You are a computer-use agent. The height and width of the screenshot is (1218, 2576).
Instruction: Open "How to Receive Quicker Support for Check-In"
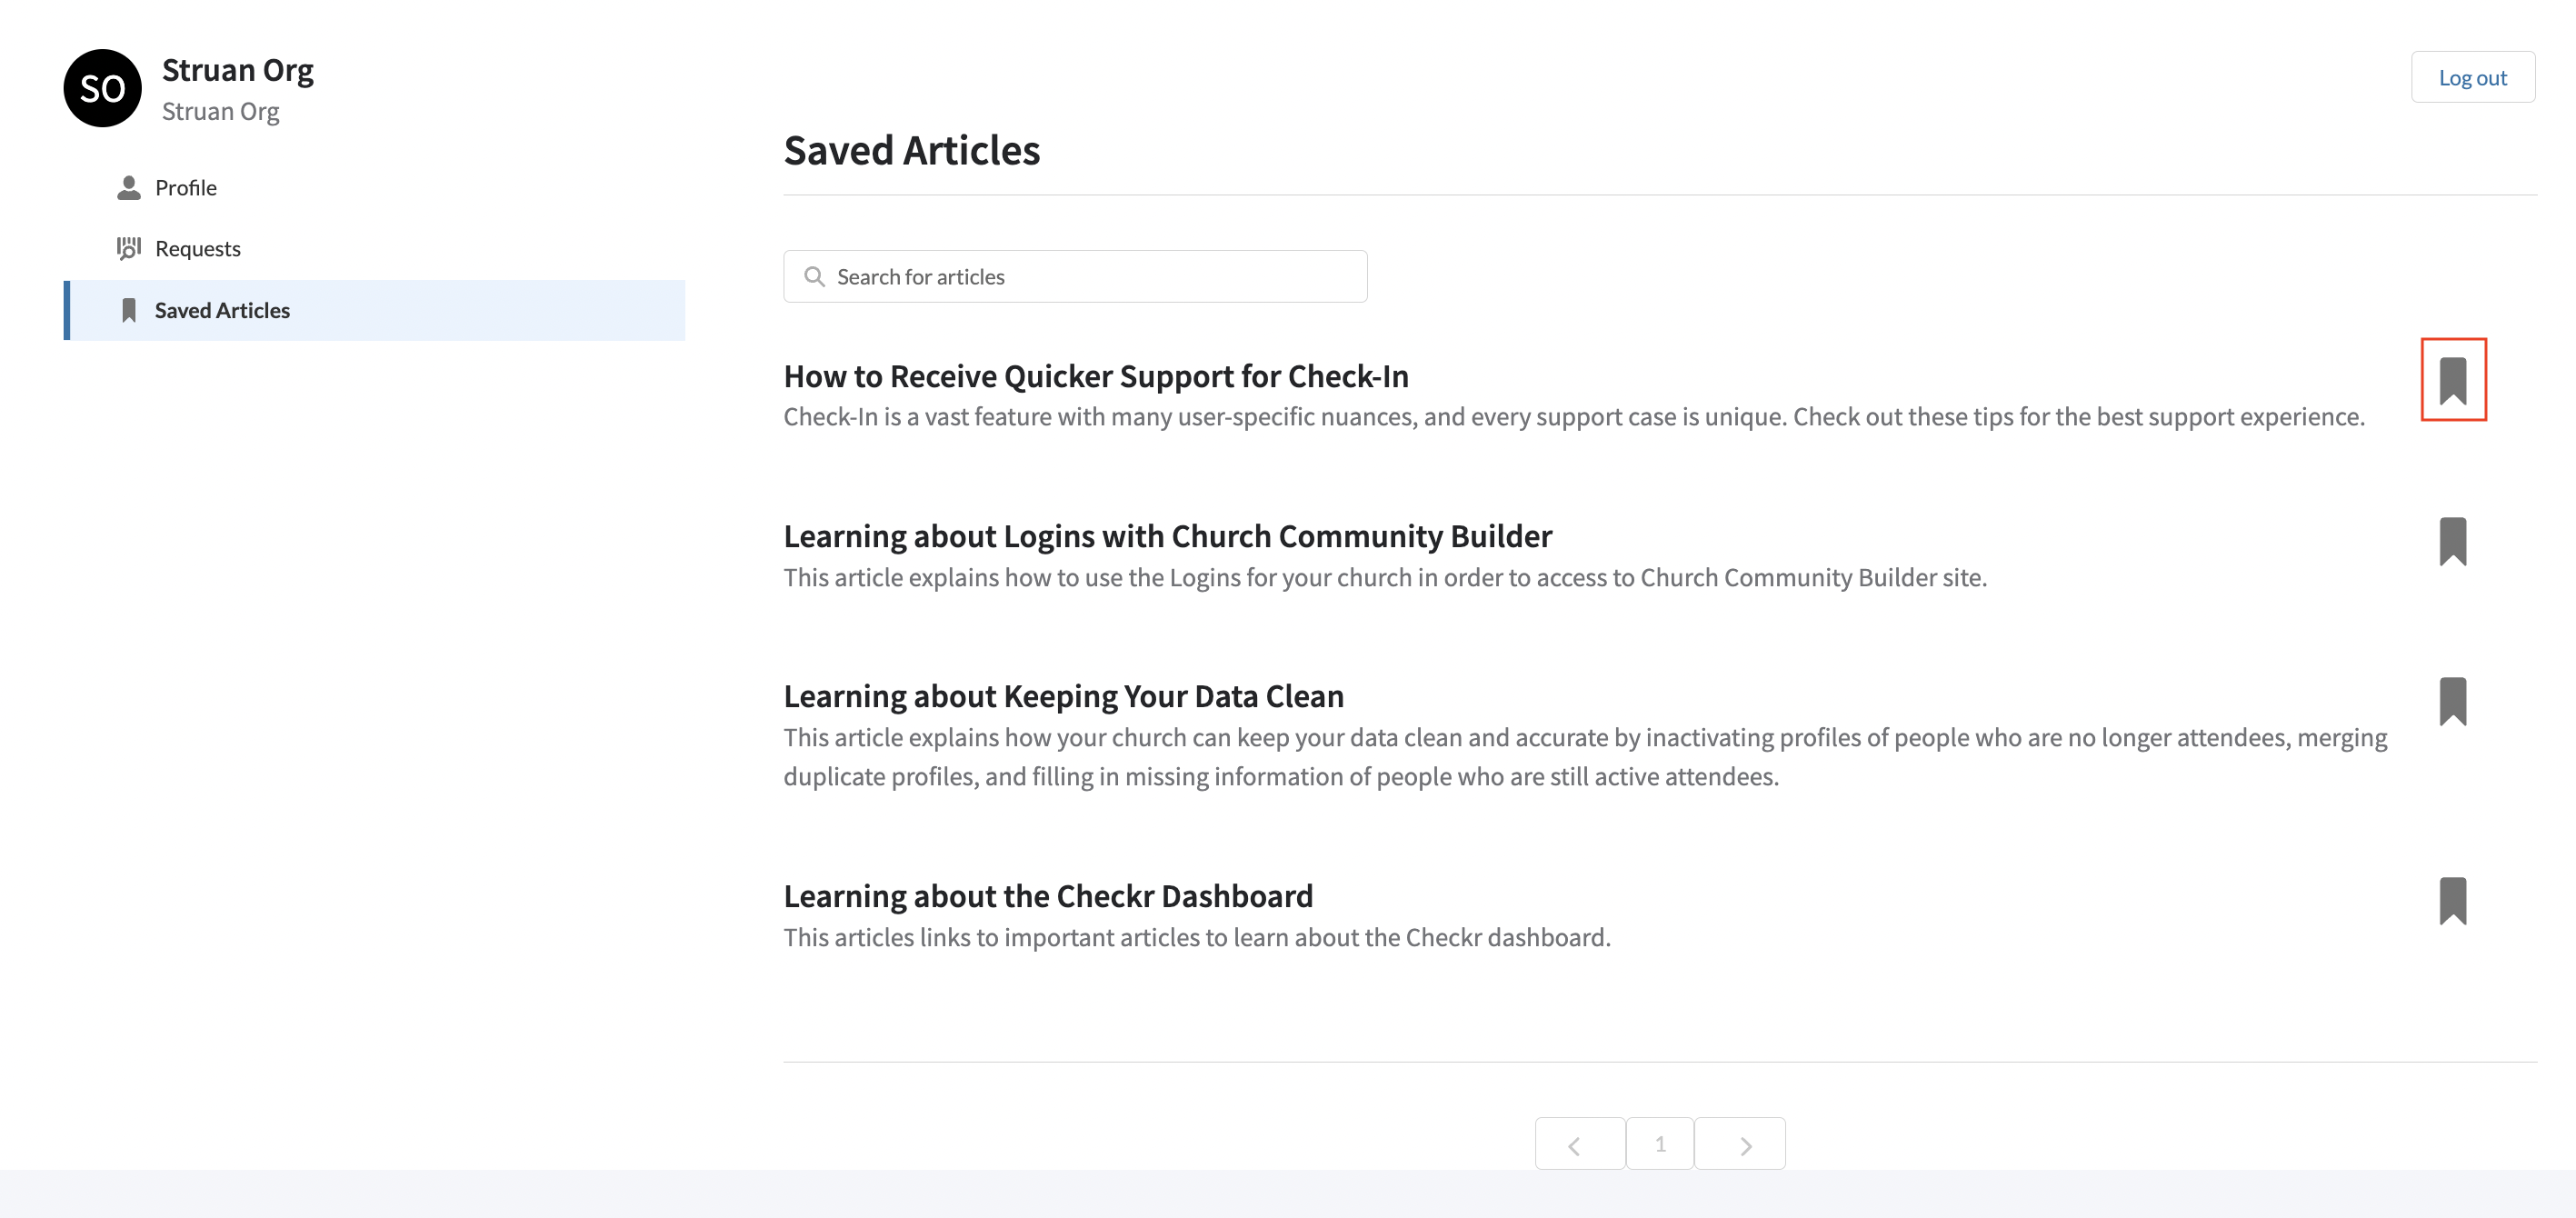point(1096,376)
